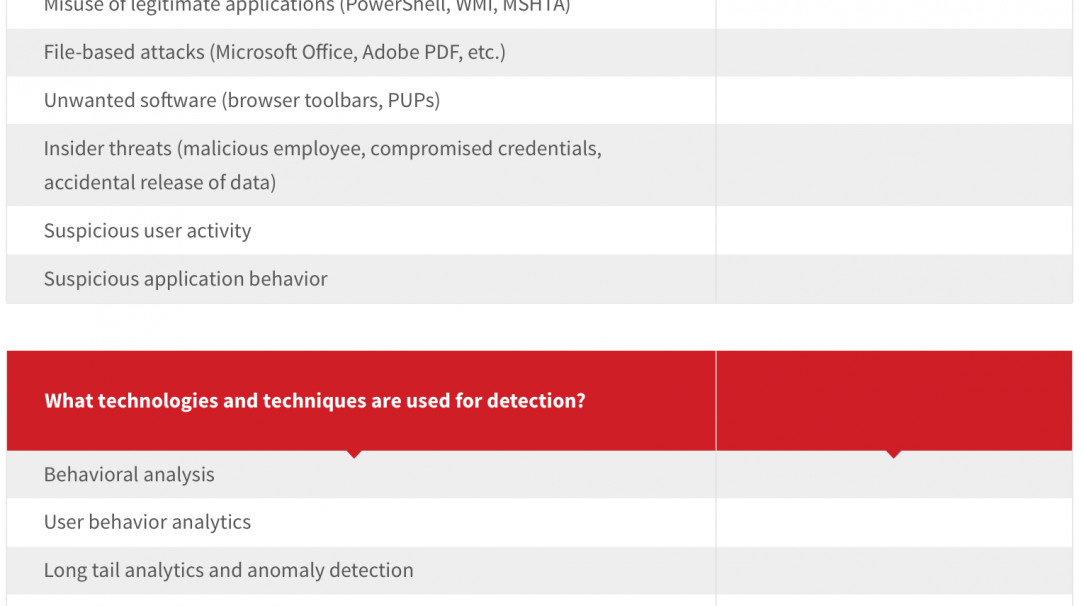Select the "Unwanted software (browser toolbars, PUPs)" row

pos(242,100)
